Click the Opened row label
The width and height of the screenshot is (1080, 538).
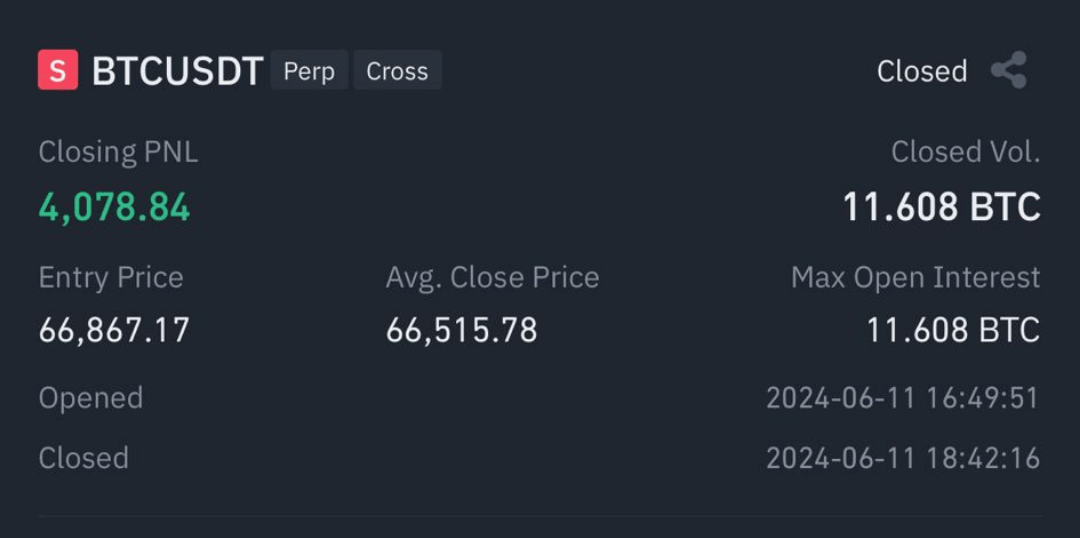point(91,398)
